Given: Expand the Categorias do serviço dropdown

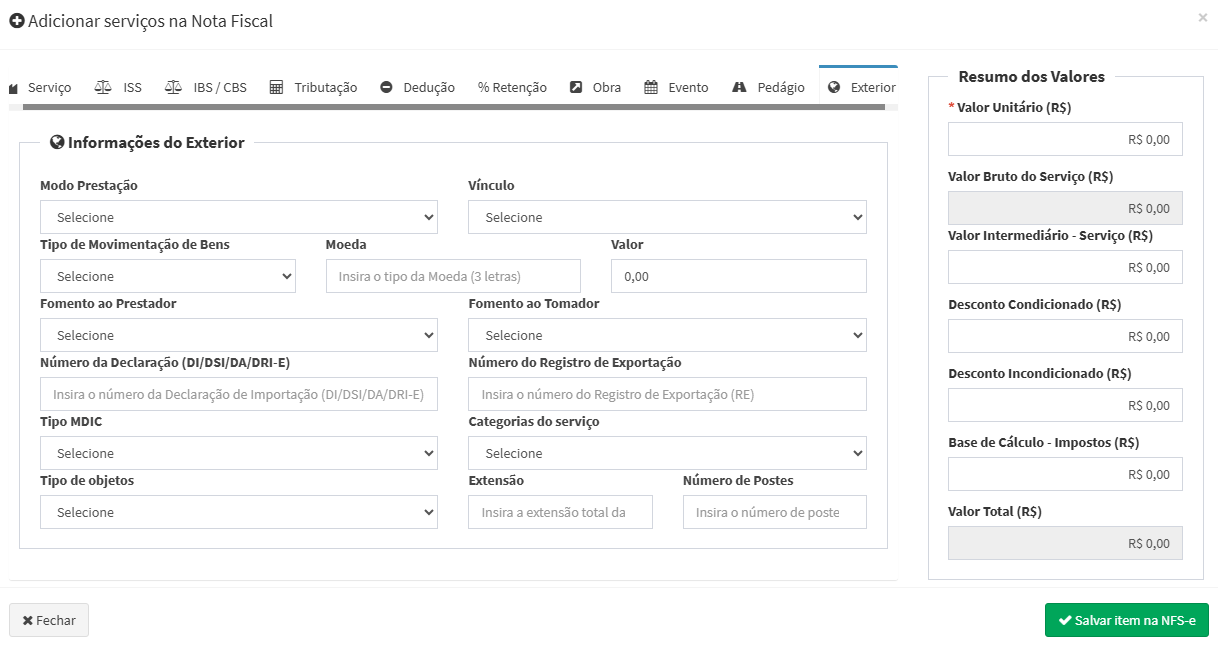Looking at the screenshot, I should click(x=667, y=453).
